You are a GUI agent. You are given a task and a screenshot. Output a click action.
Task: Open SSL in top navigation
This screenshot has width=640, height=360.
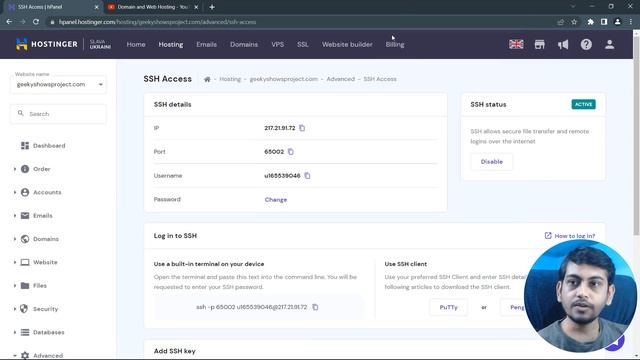302,44
